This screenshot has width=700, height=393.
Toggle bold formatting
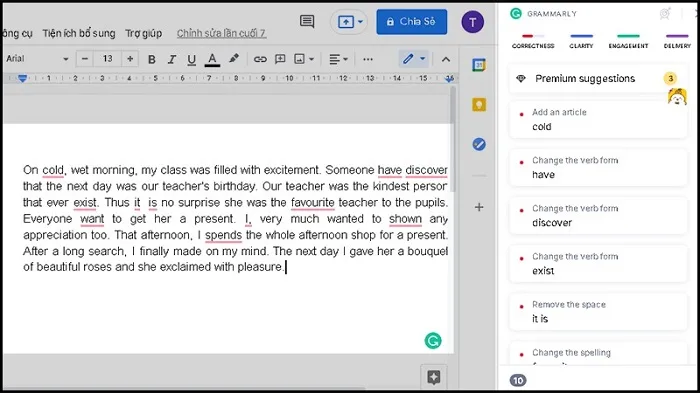pos(151,59)
